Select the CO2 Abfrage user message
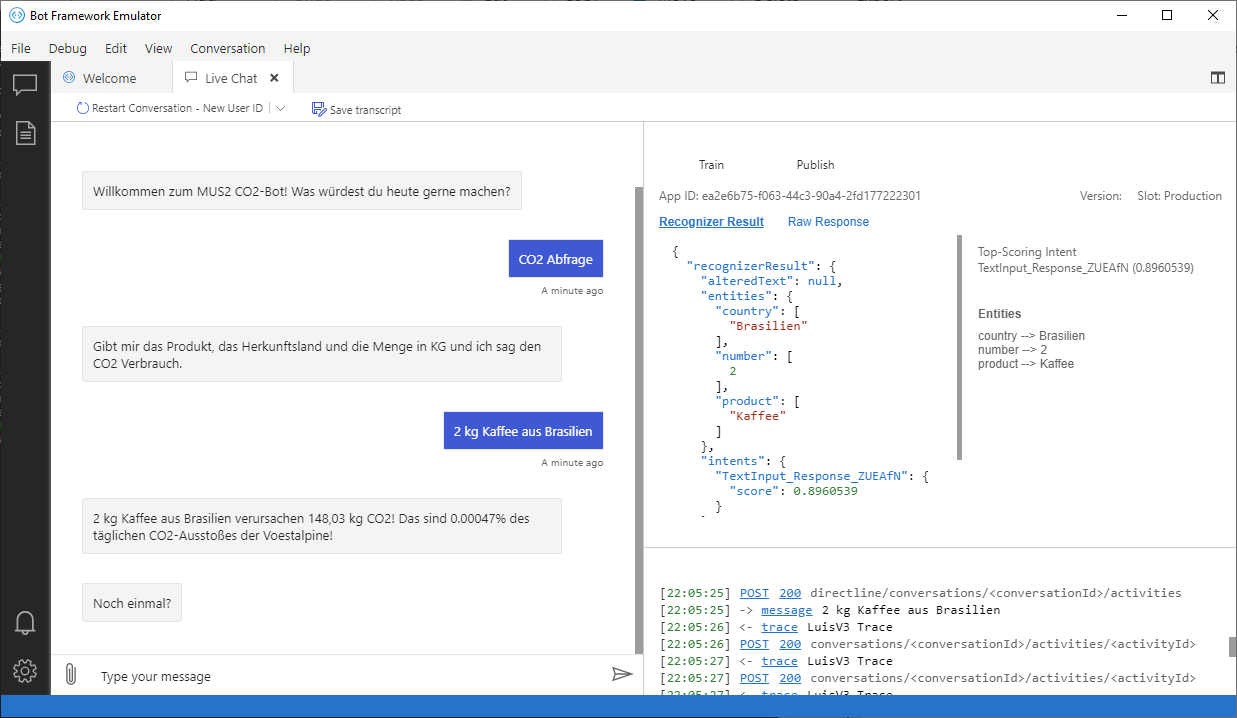The width and height of the screenshot is (1237, 718). point(555,259)
